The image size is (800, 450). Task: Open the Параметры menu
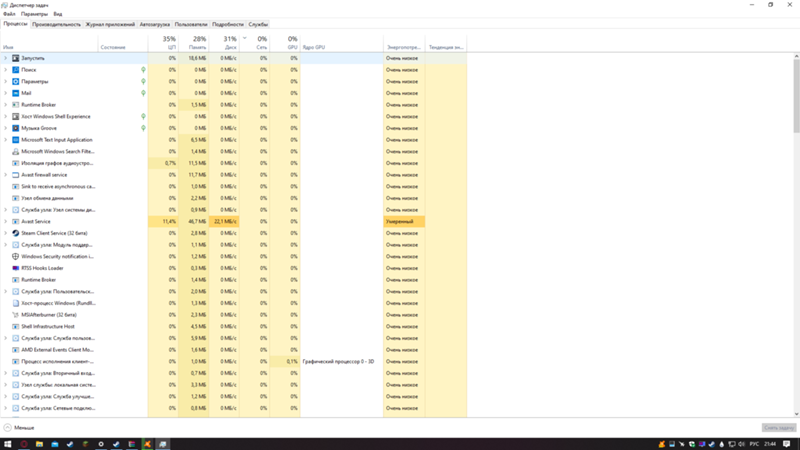pyautogui.click(x=34, y=14)
